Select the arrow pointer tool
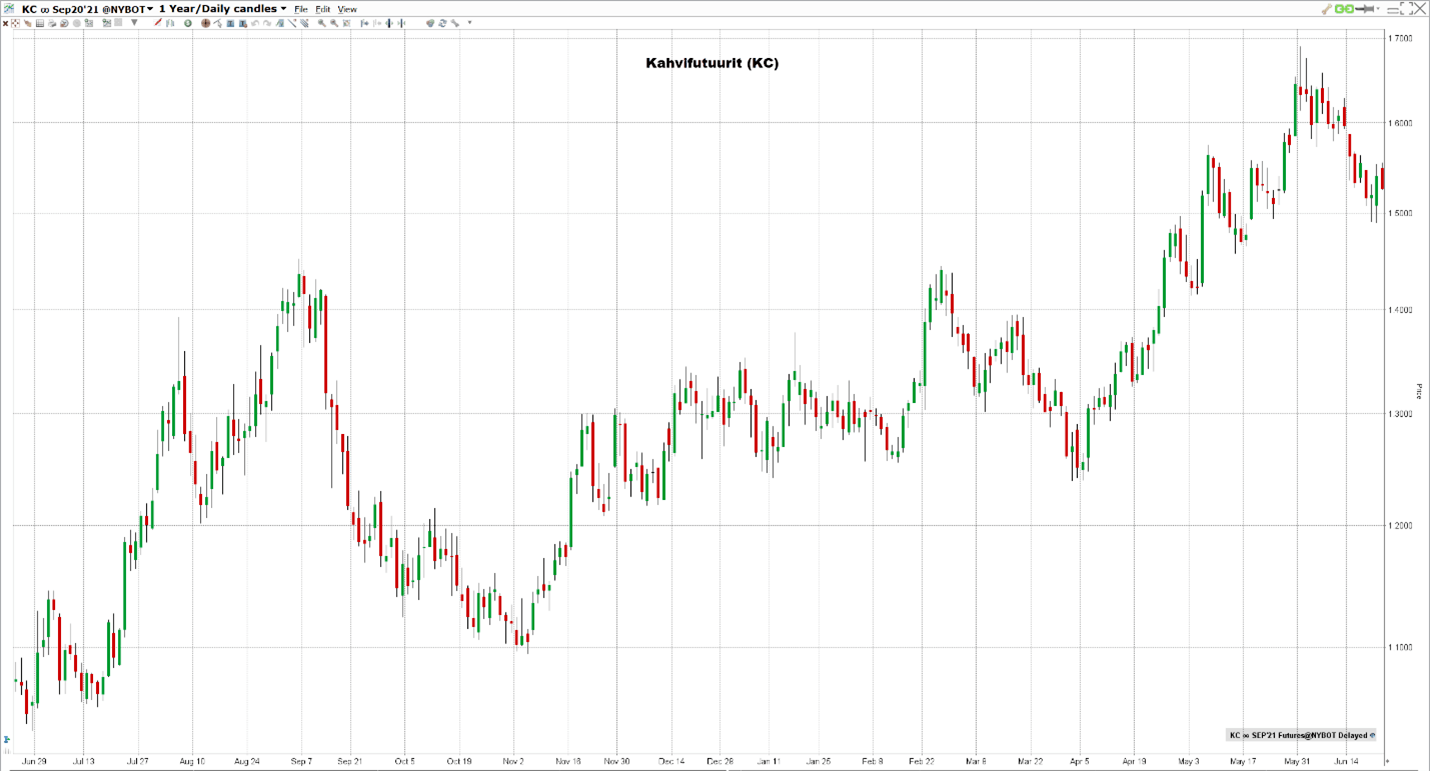1430x771 pixels. pos(218,23)
